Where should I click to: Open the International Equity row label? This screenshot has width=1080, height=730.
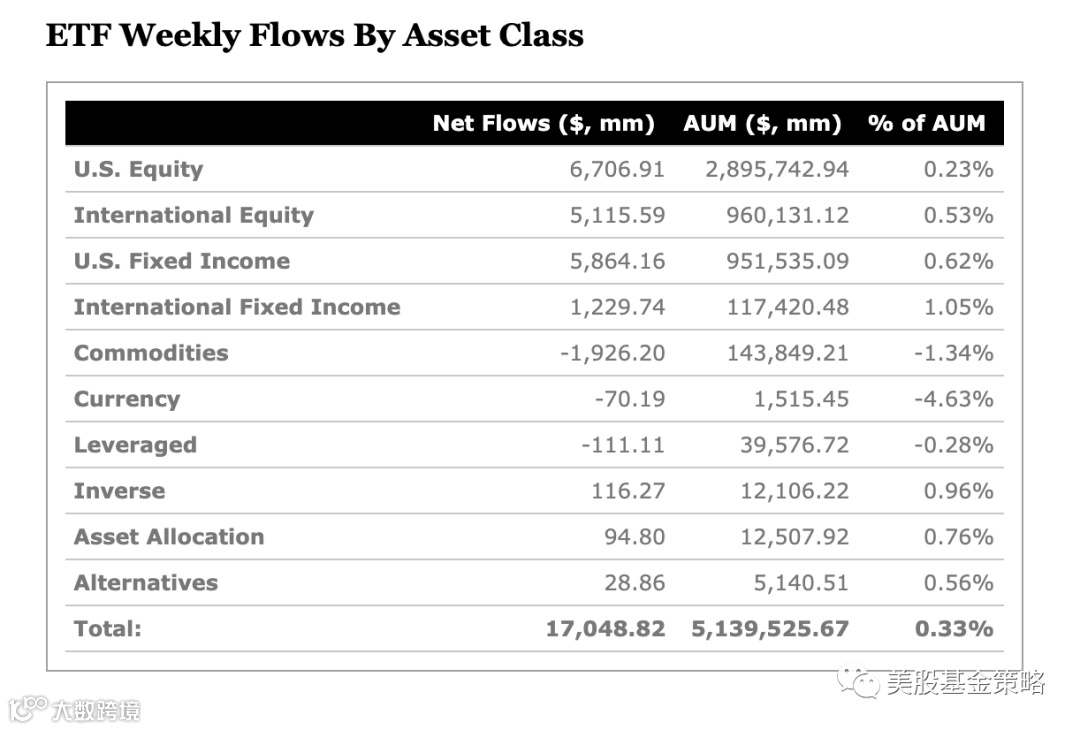point(194,215)
